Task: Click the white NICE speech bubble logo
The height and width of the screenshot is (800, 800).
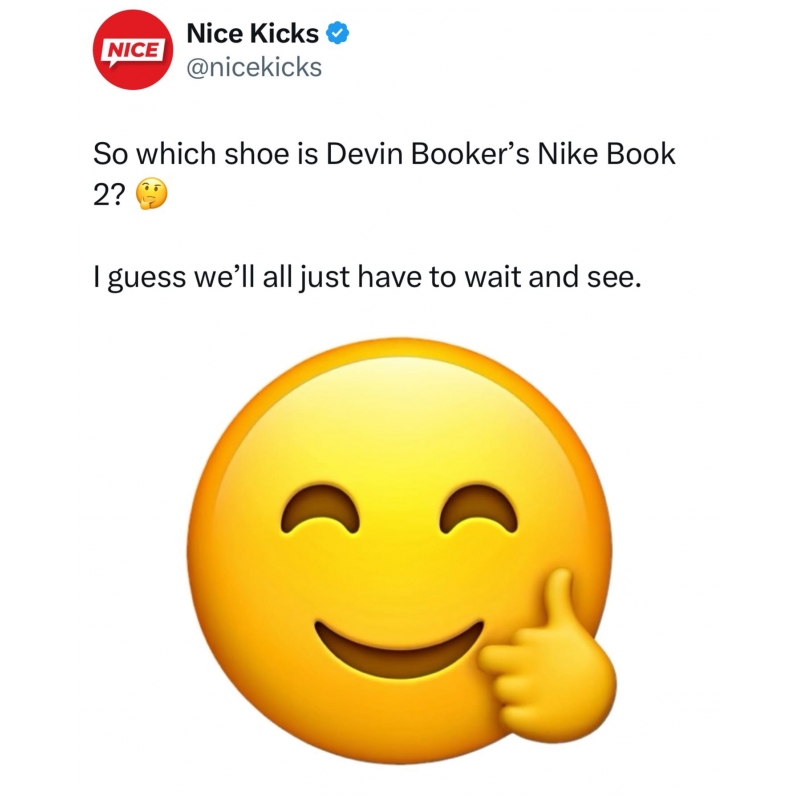Action: tap(133, 52)
